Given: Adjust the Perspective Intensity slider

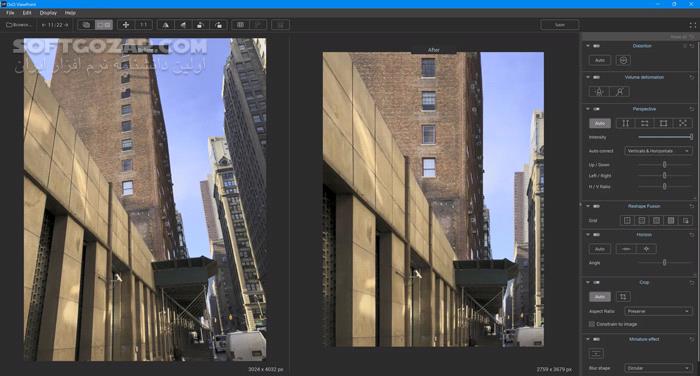Looking at the screenshot, I should coord(665,137).
